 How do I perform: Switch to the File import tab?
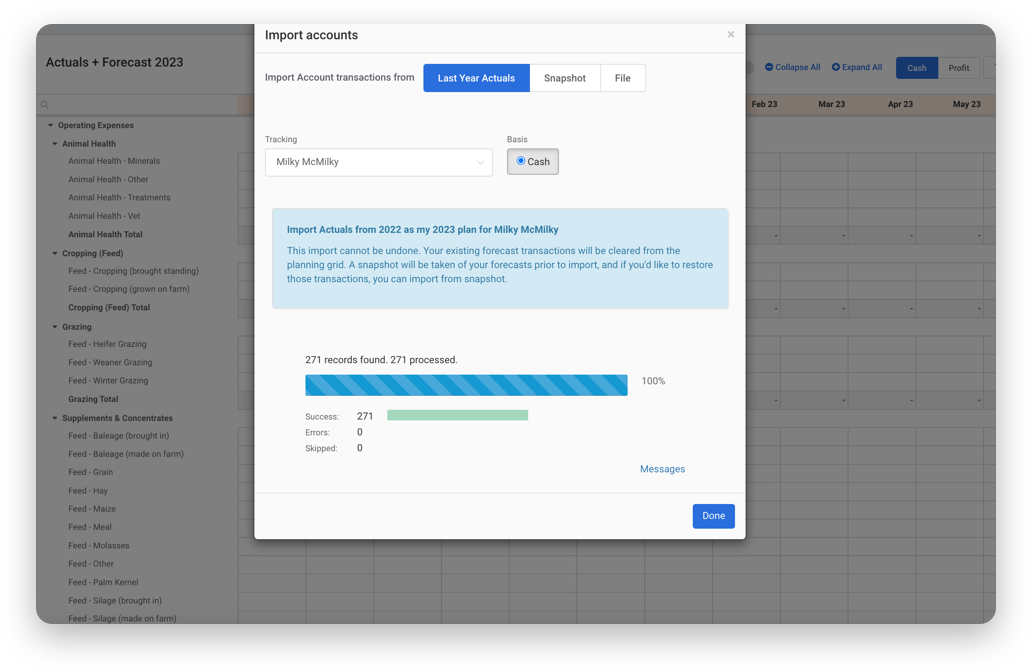click(x=623, y=77)
